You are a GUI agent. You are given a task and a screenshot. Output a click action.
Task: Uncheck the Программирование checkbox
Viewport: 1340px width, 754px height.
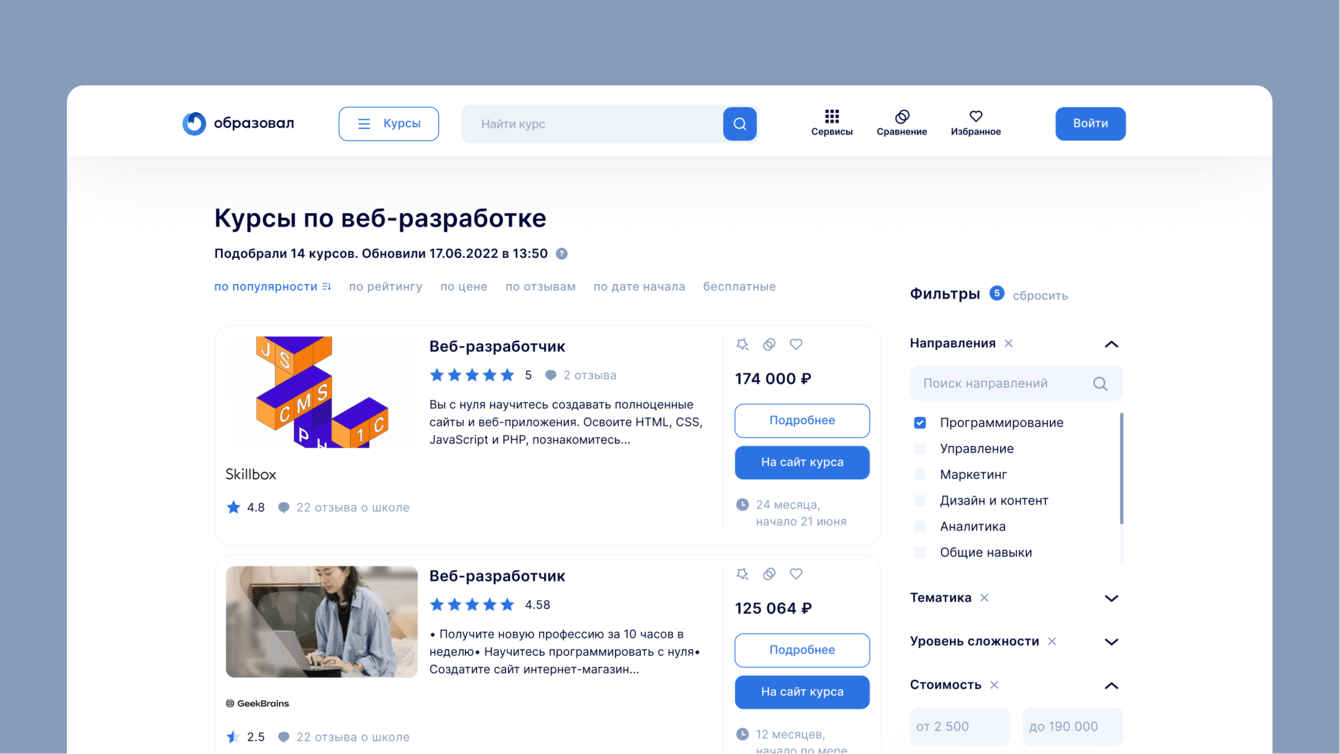(920, 423)
